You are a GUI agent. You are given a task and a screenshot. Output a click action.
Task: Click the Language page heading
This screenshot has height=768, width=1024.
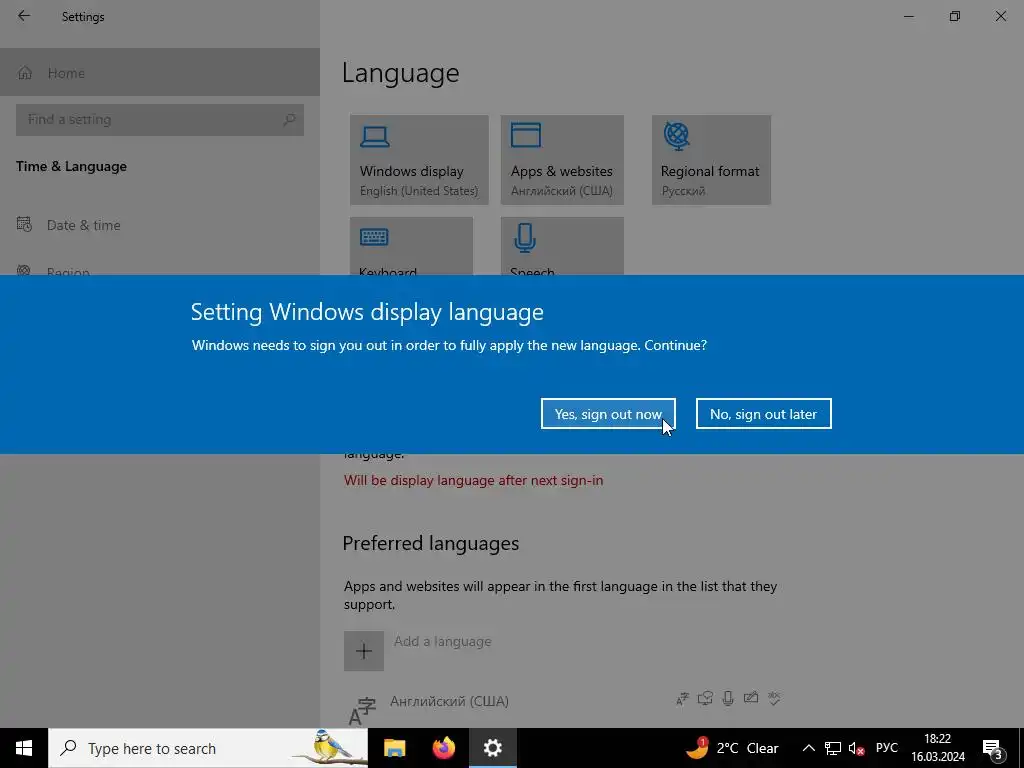[400, 72]
